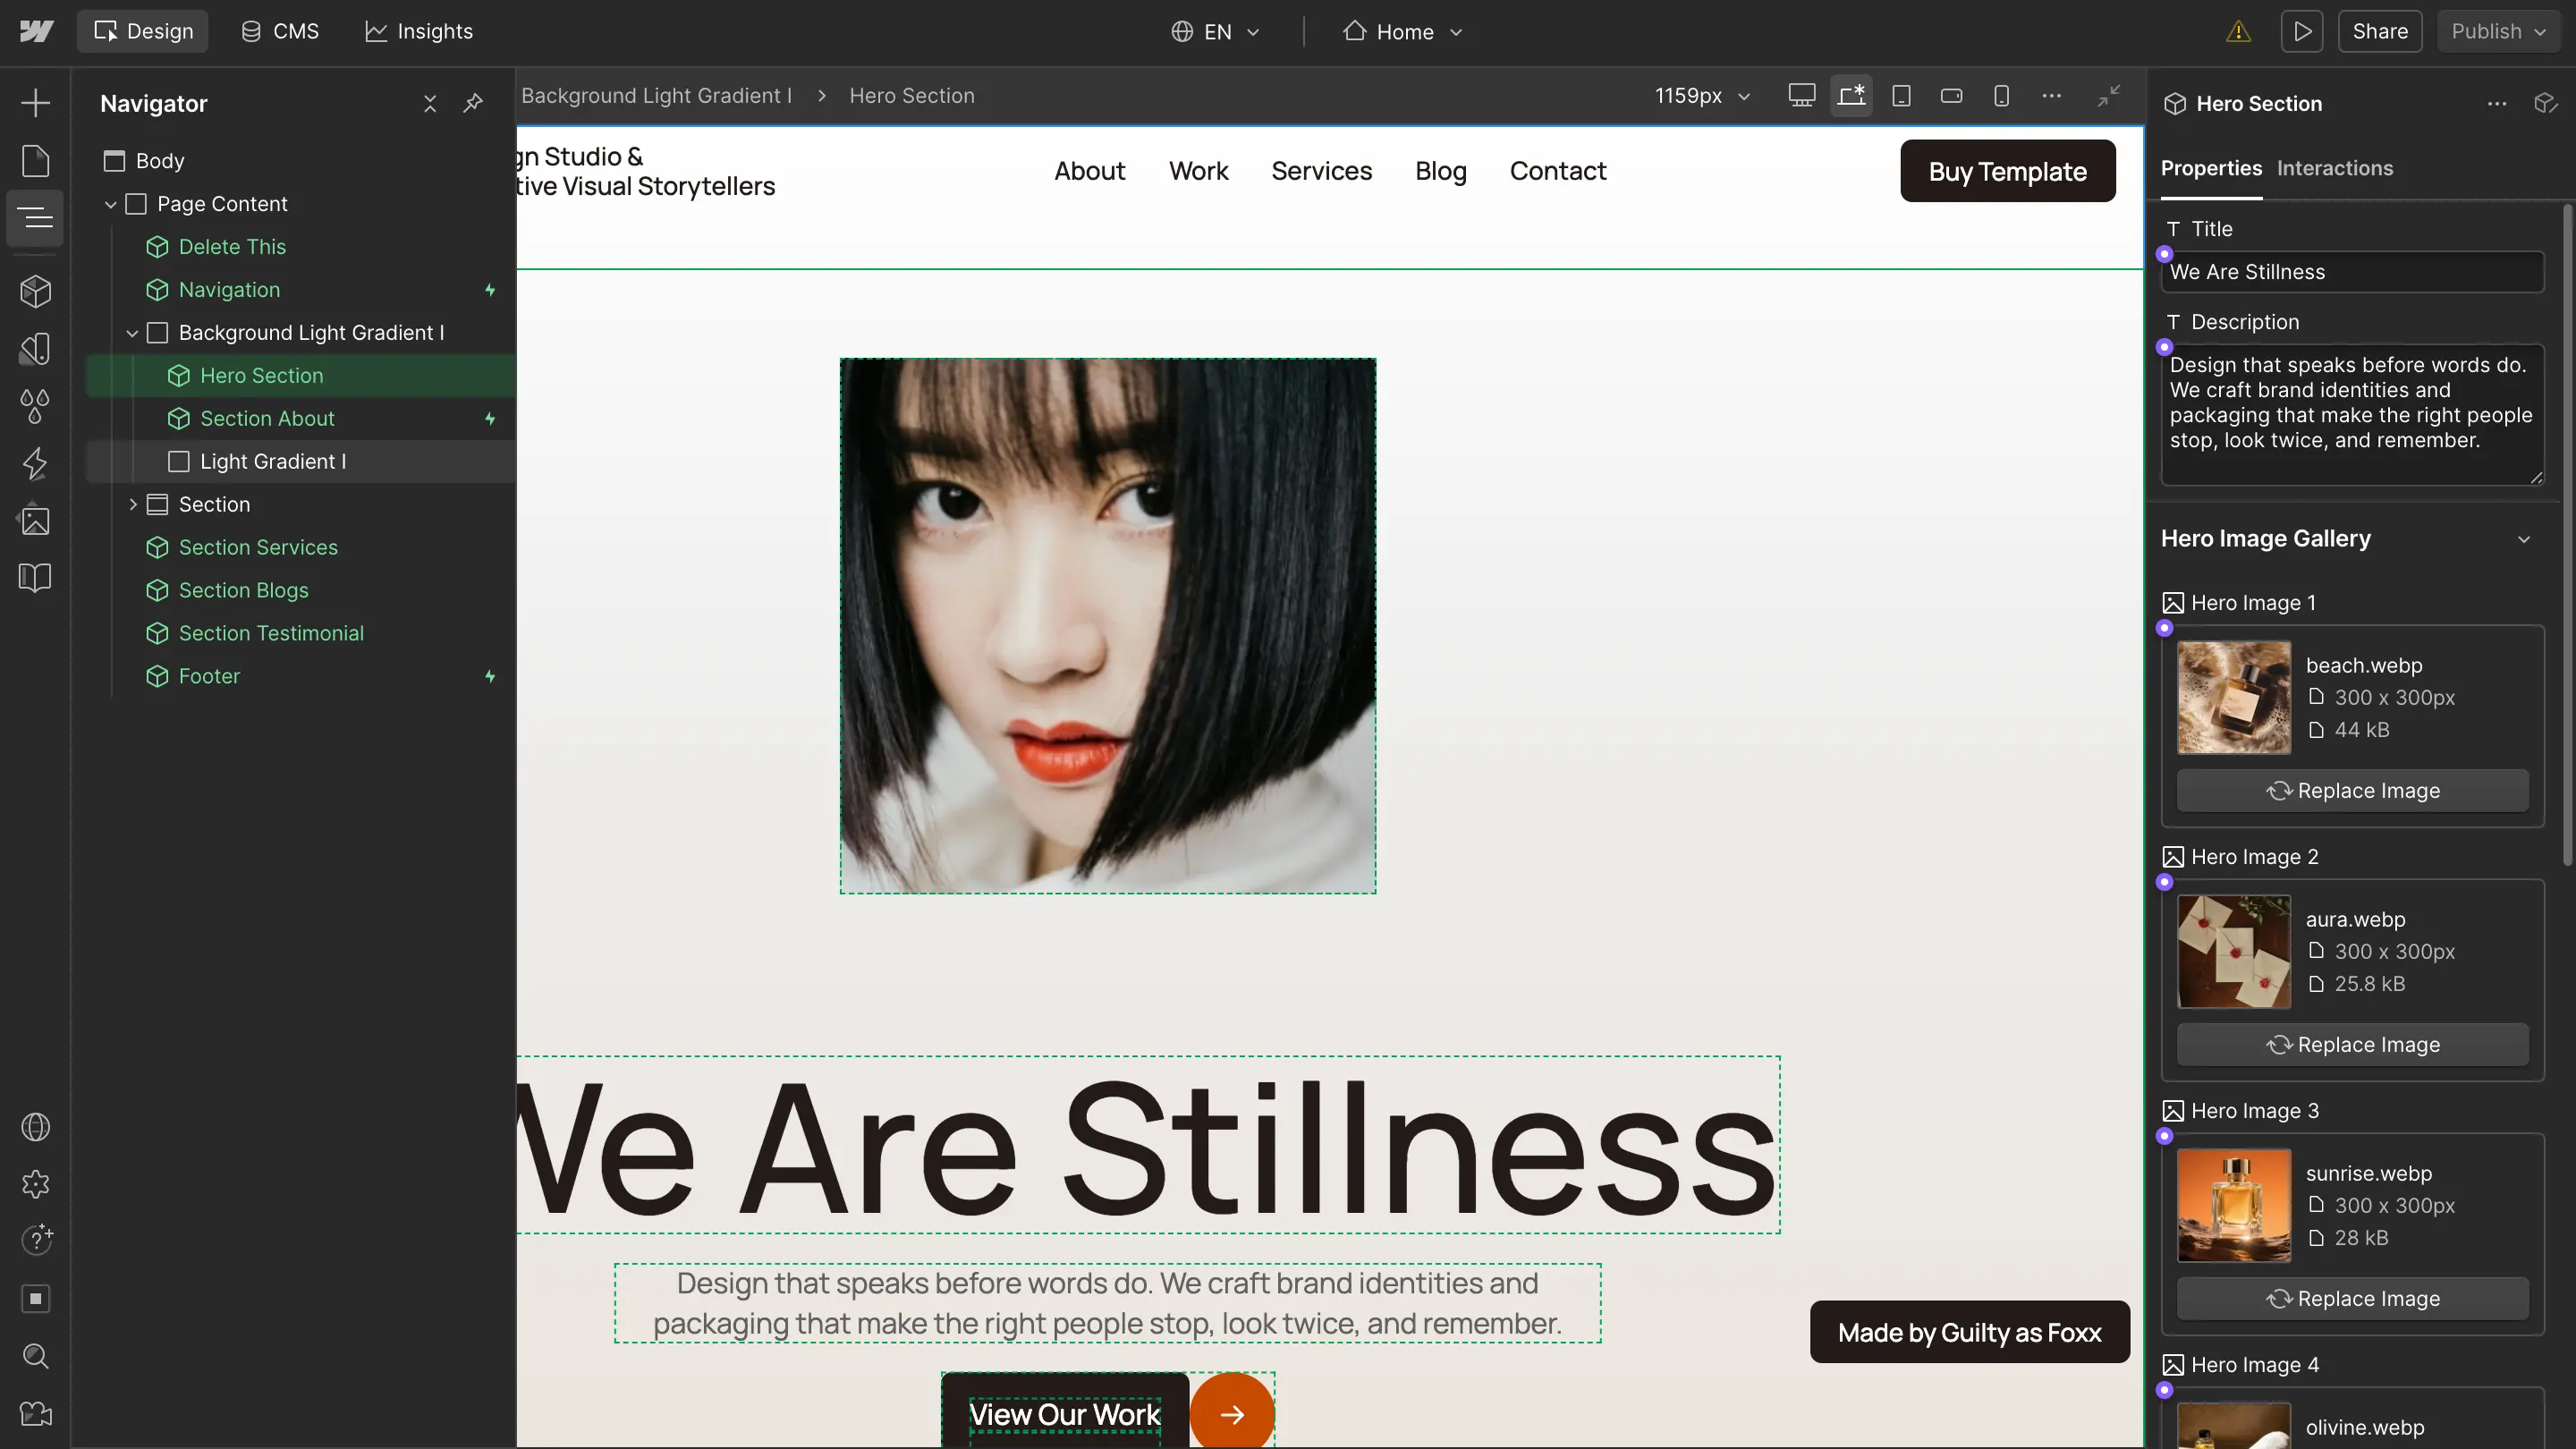Switch to CMS tab
This screenshot has height=1449, width=2576.
[280, 31]
